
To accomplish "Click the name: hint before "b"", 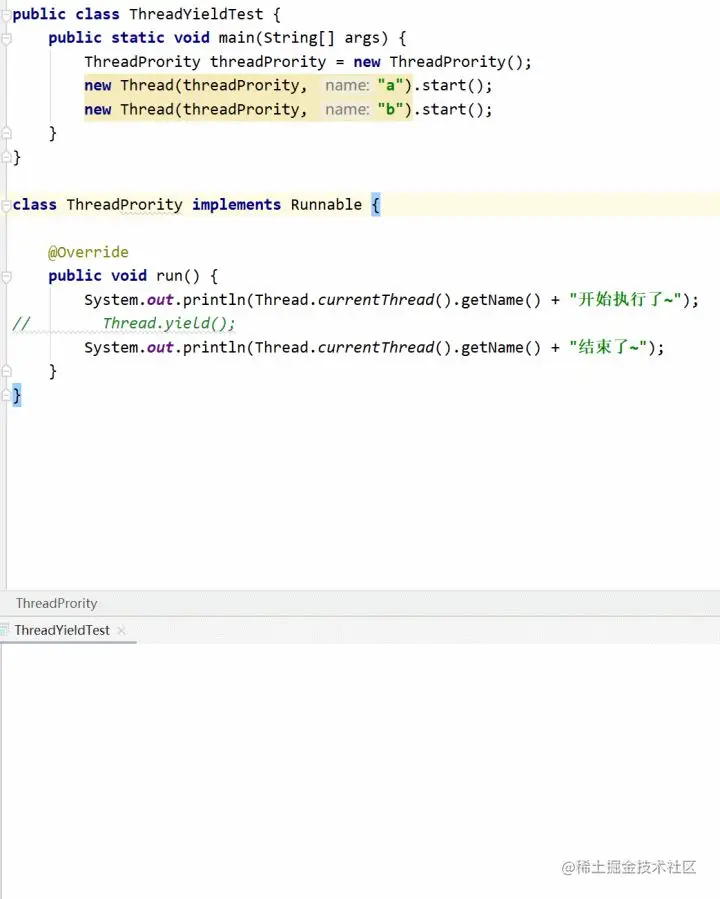I will pyautogui.click(x=347, y=110).
